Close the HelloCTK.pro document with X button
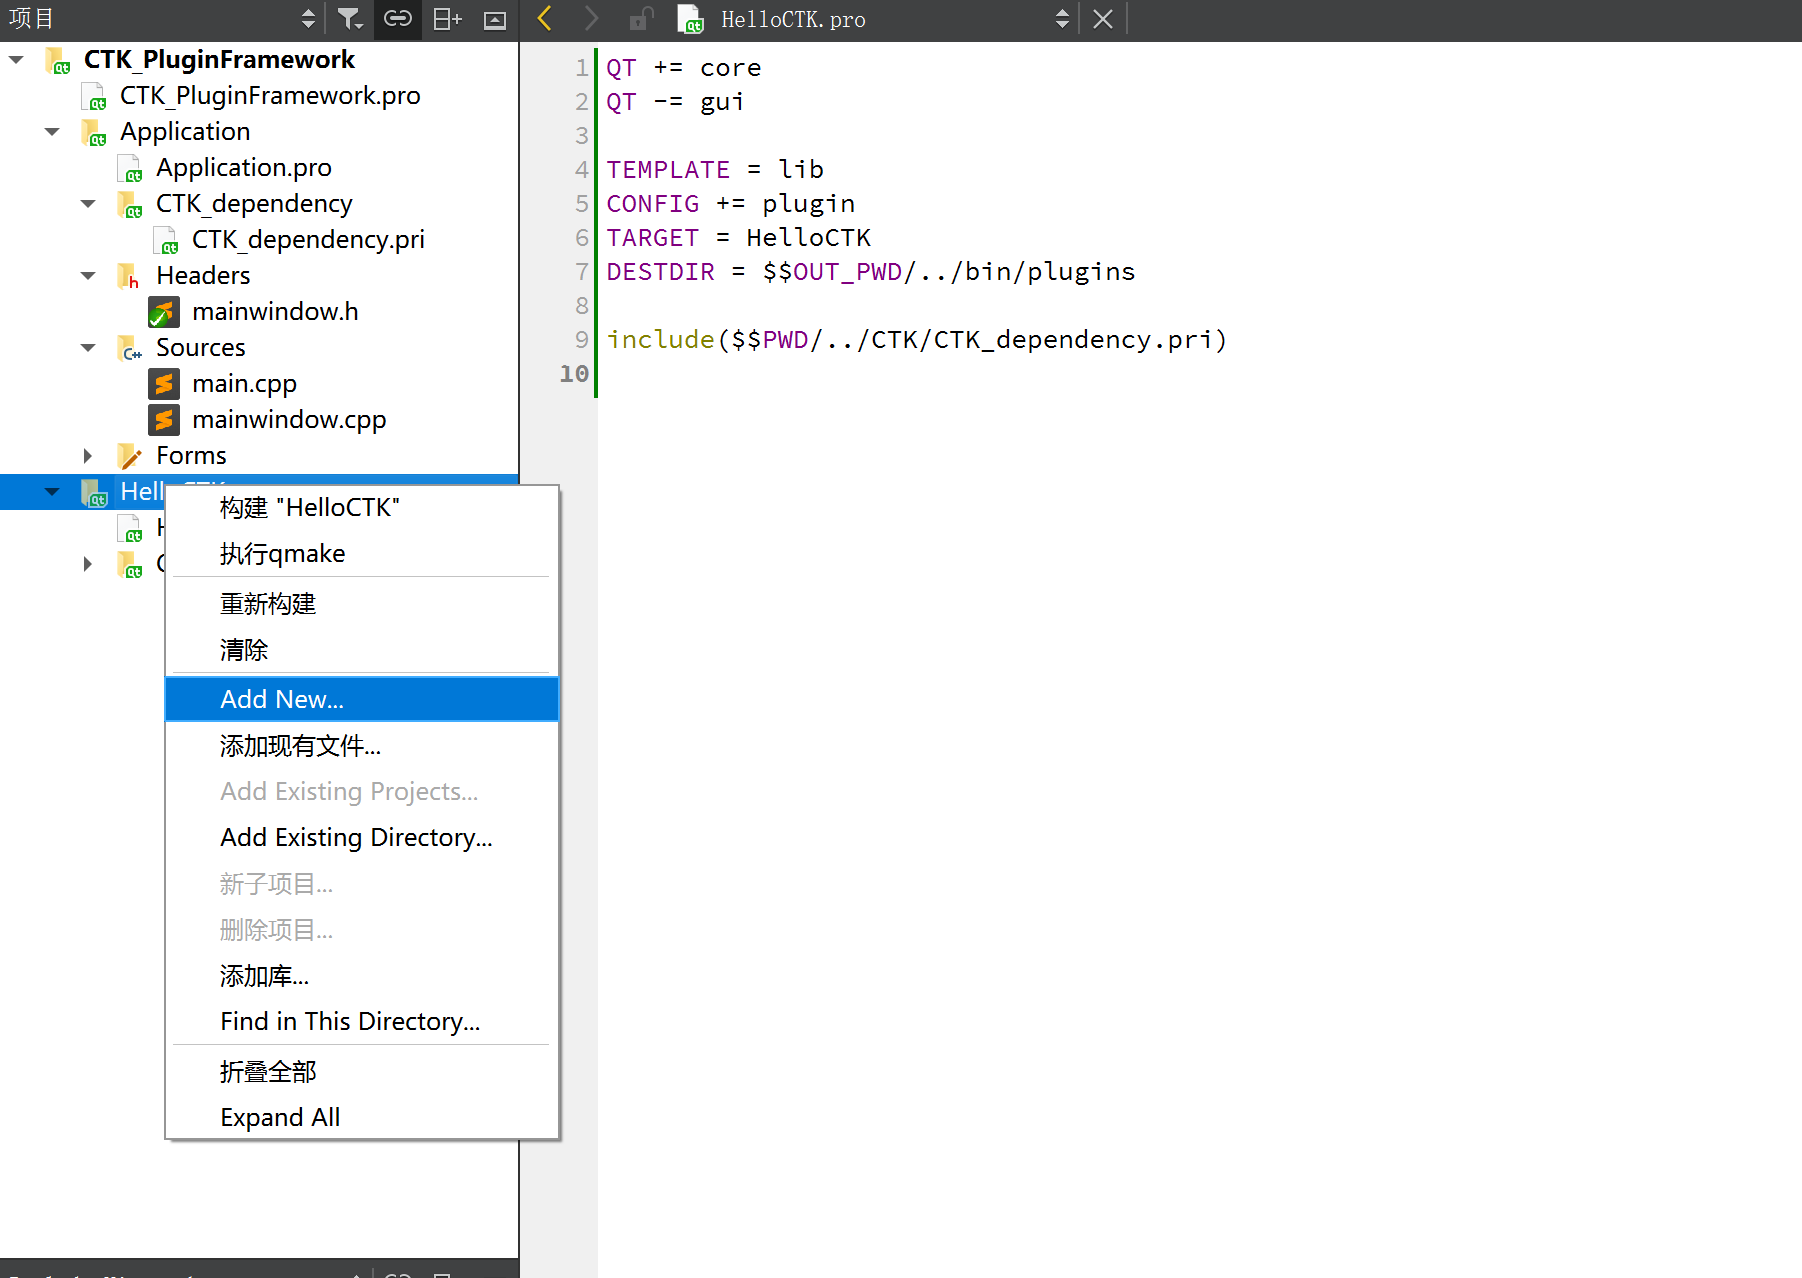Viewport: 1802px width, 1278px height. tap(1102, 18)
